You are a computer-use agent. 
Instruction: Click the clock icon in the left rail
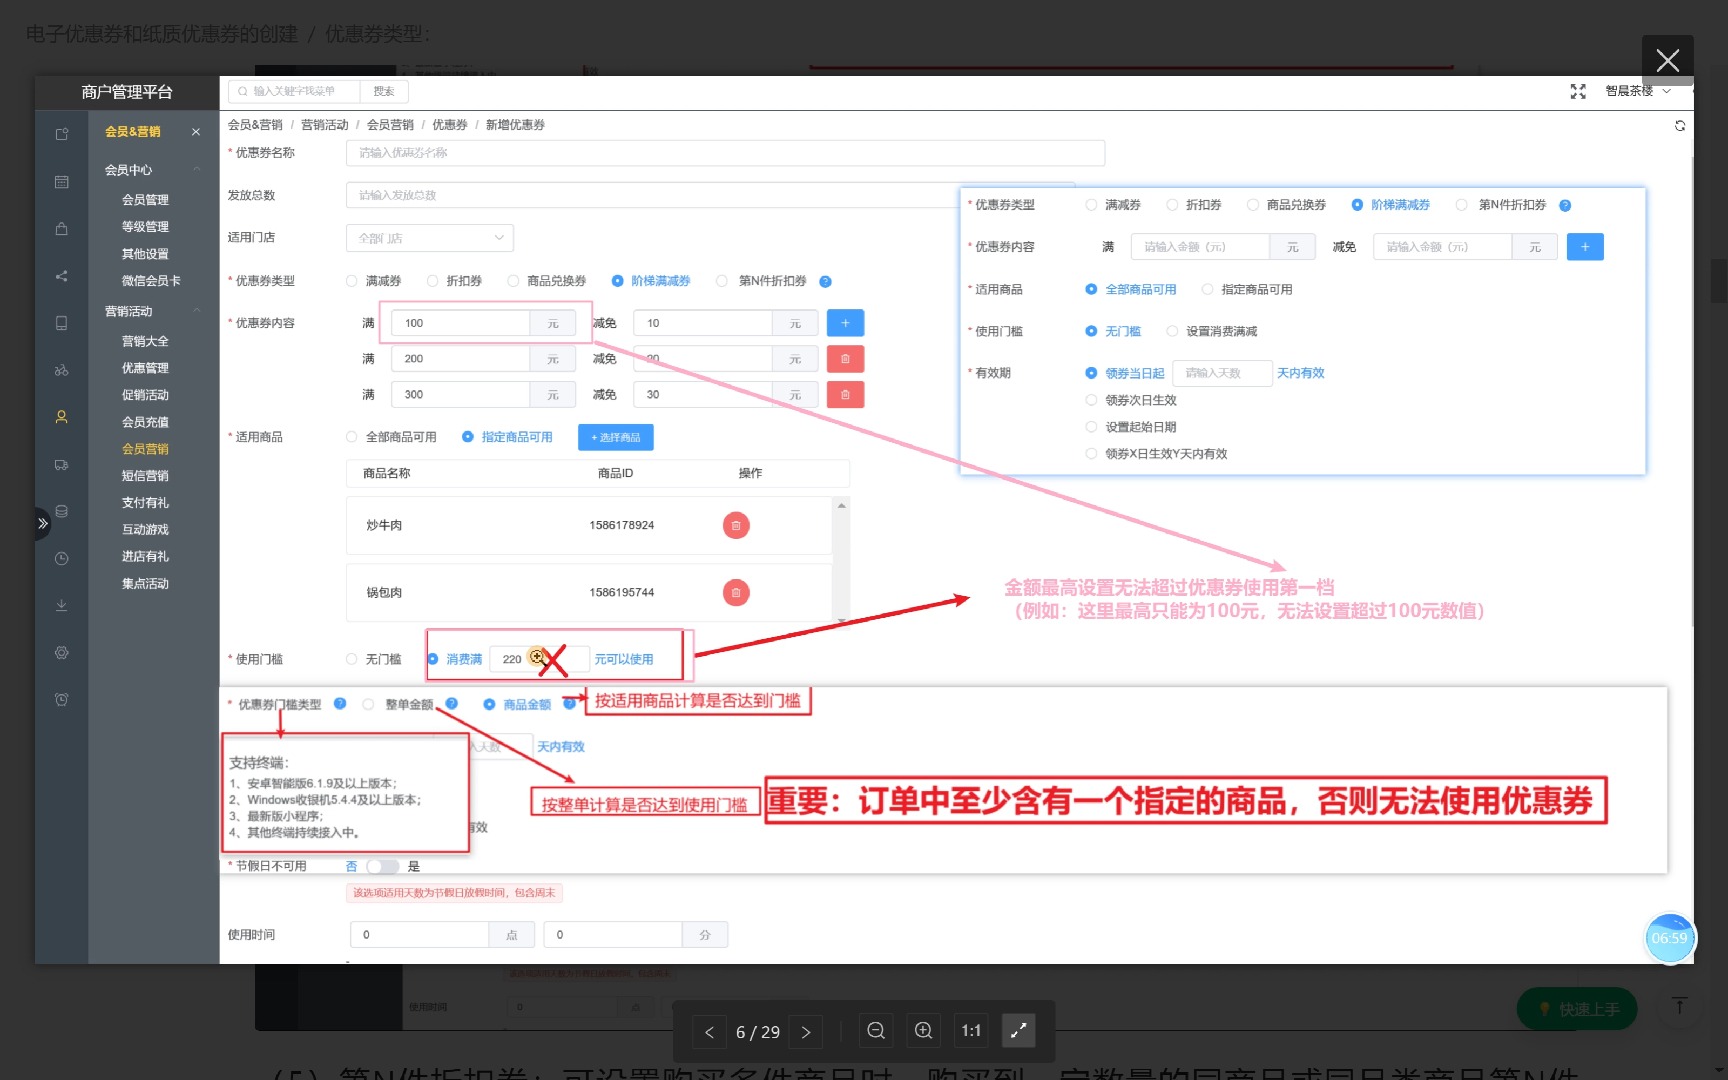61,559
